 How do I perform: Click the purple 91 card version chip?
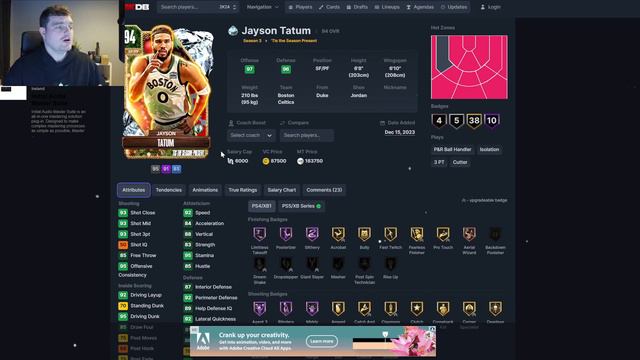166,169
